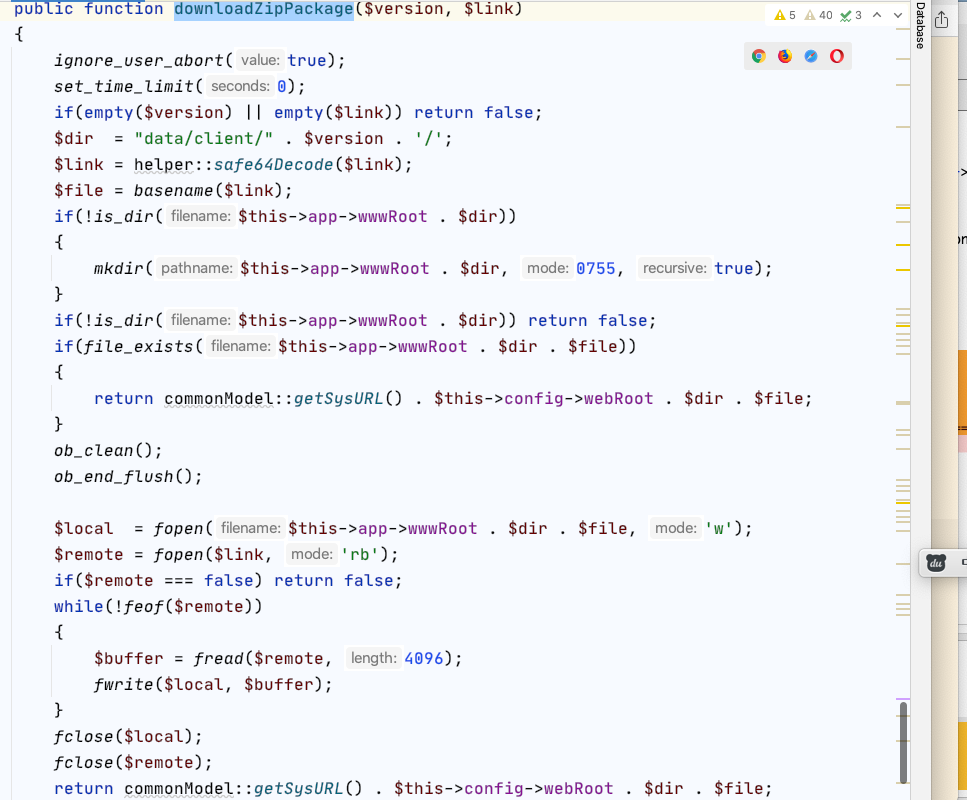Click the $remote variable assignment
967x800 pixels.
coord(89,555)
